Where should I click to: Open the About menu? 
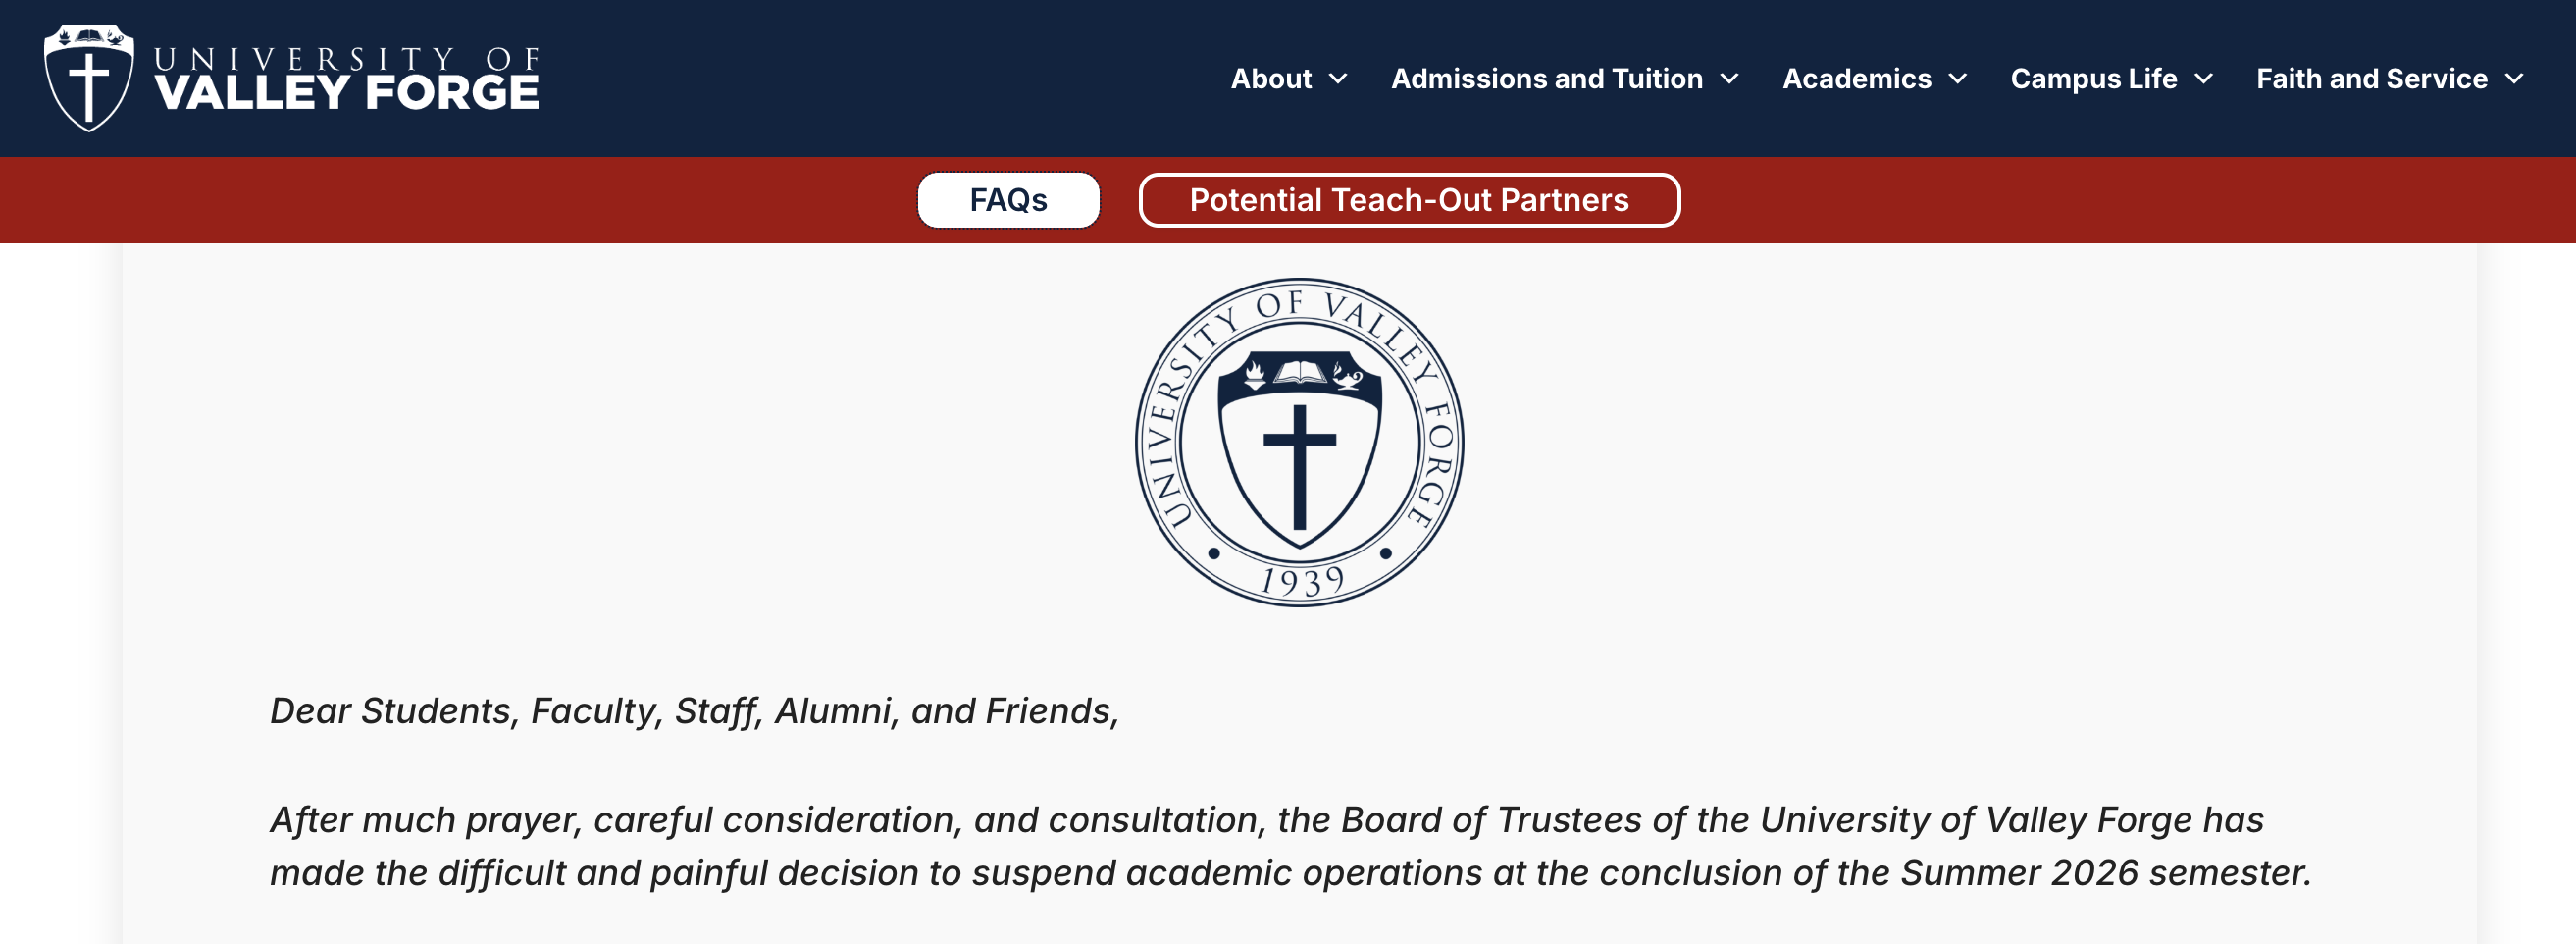(x=1271, y=79)
